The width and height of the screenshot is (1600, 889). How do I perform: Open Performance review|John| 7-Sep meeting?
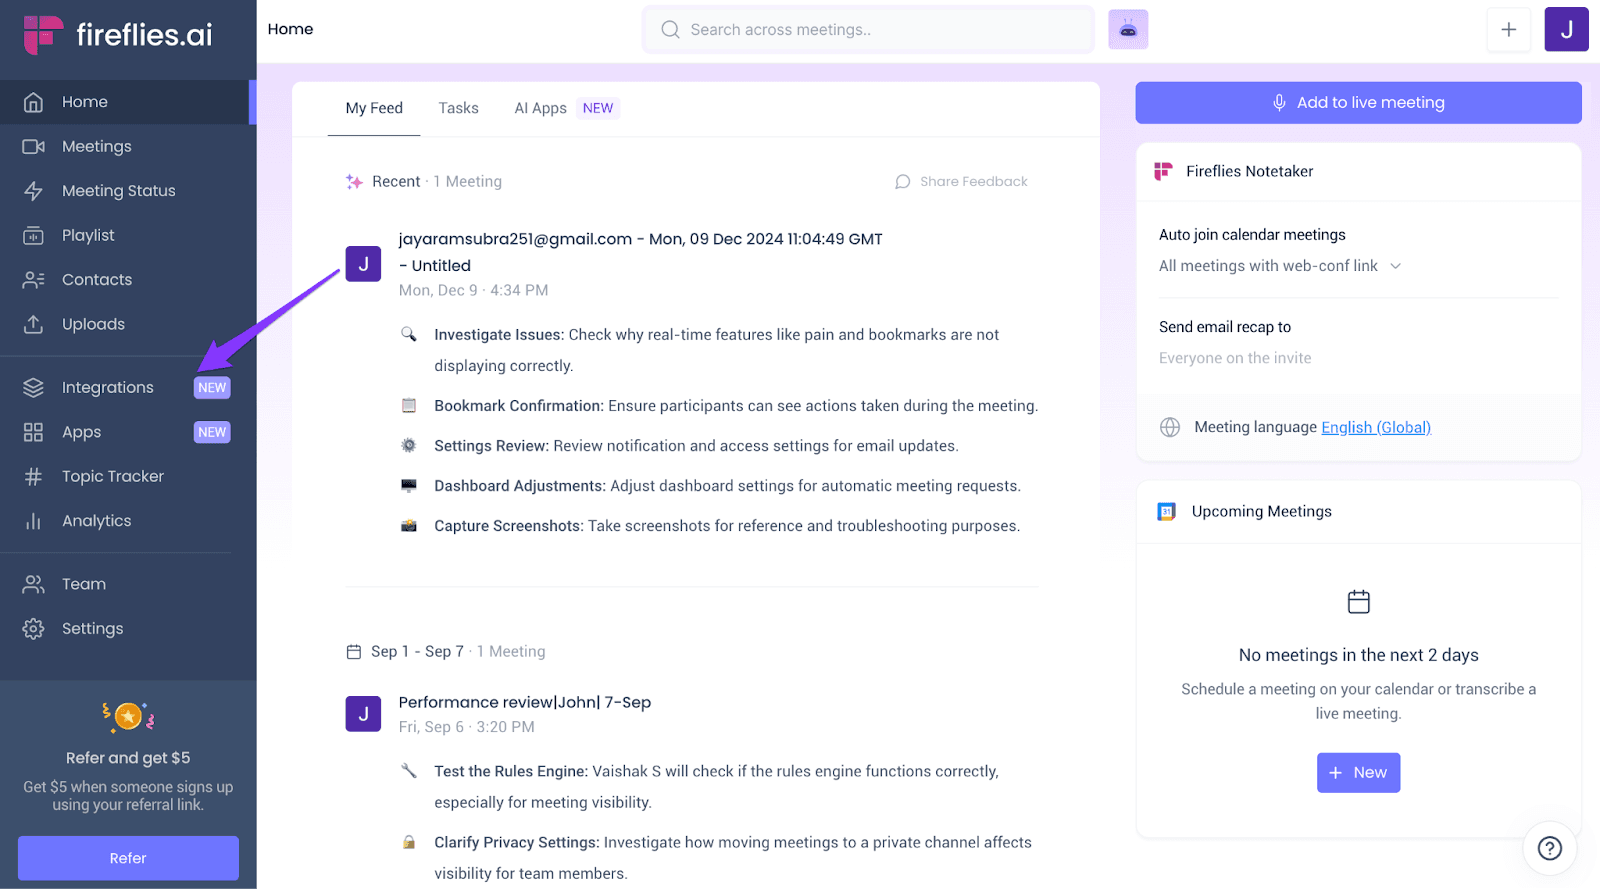(524, 702)
